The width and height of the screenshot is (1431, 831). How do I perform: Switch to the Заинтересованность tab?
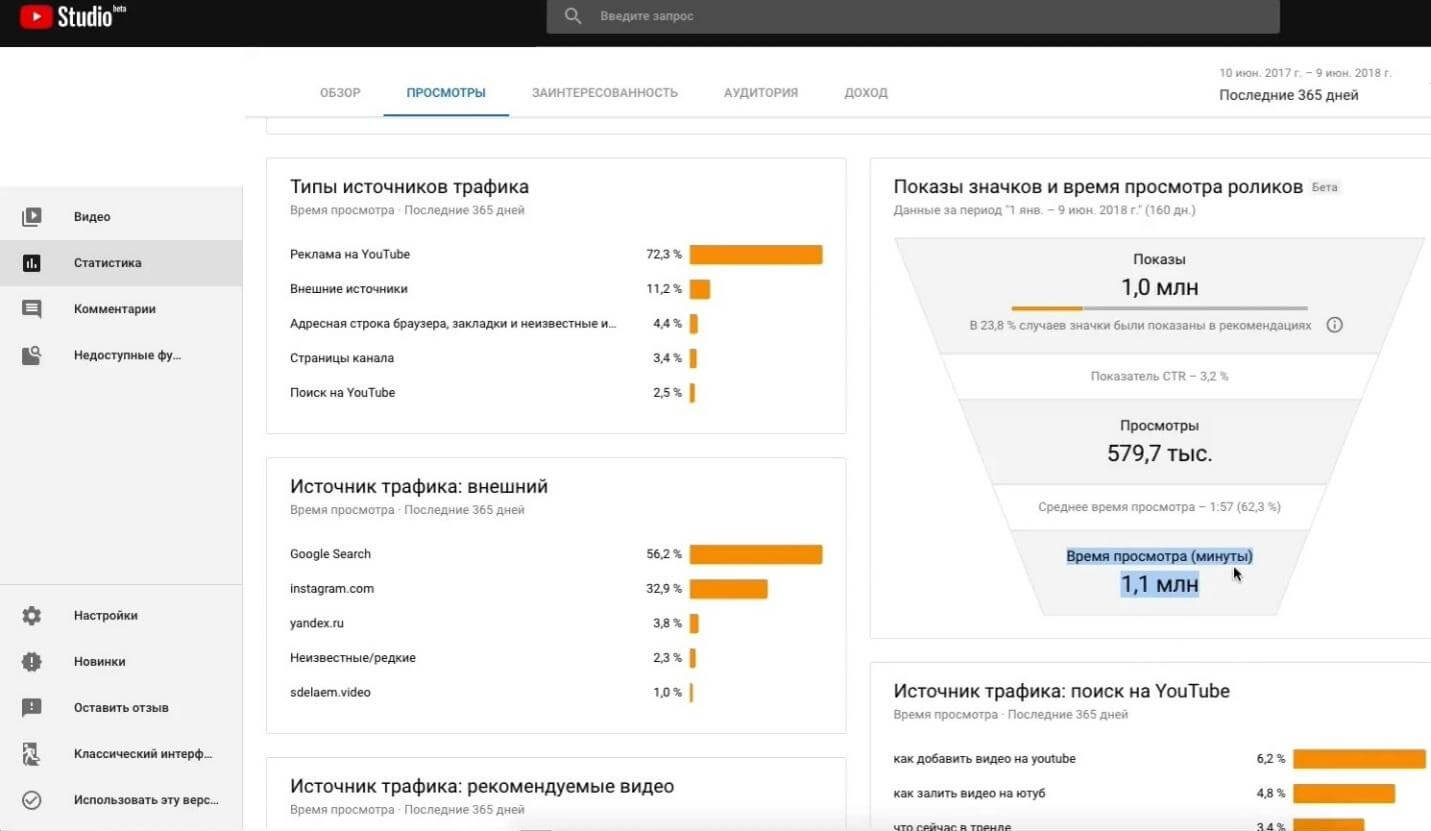pyautogui.click(x=604, y=93)
